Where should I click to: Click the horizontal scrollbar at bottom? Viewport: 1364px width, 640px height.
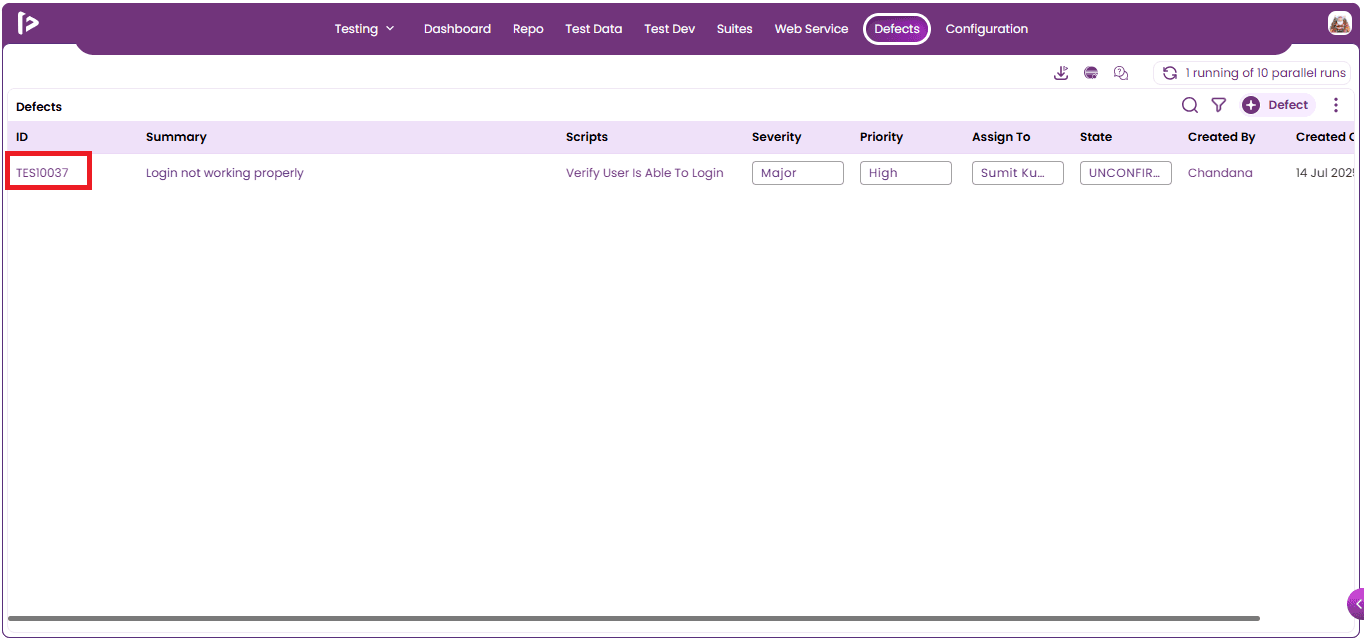634,619
